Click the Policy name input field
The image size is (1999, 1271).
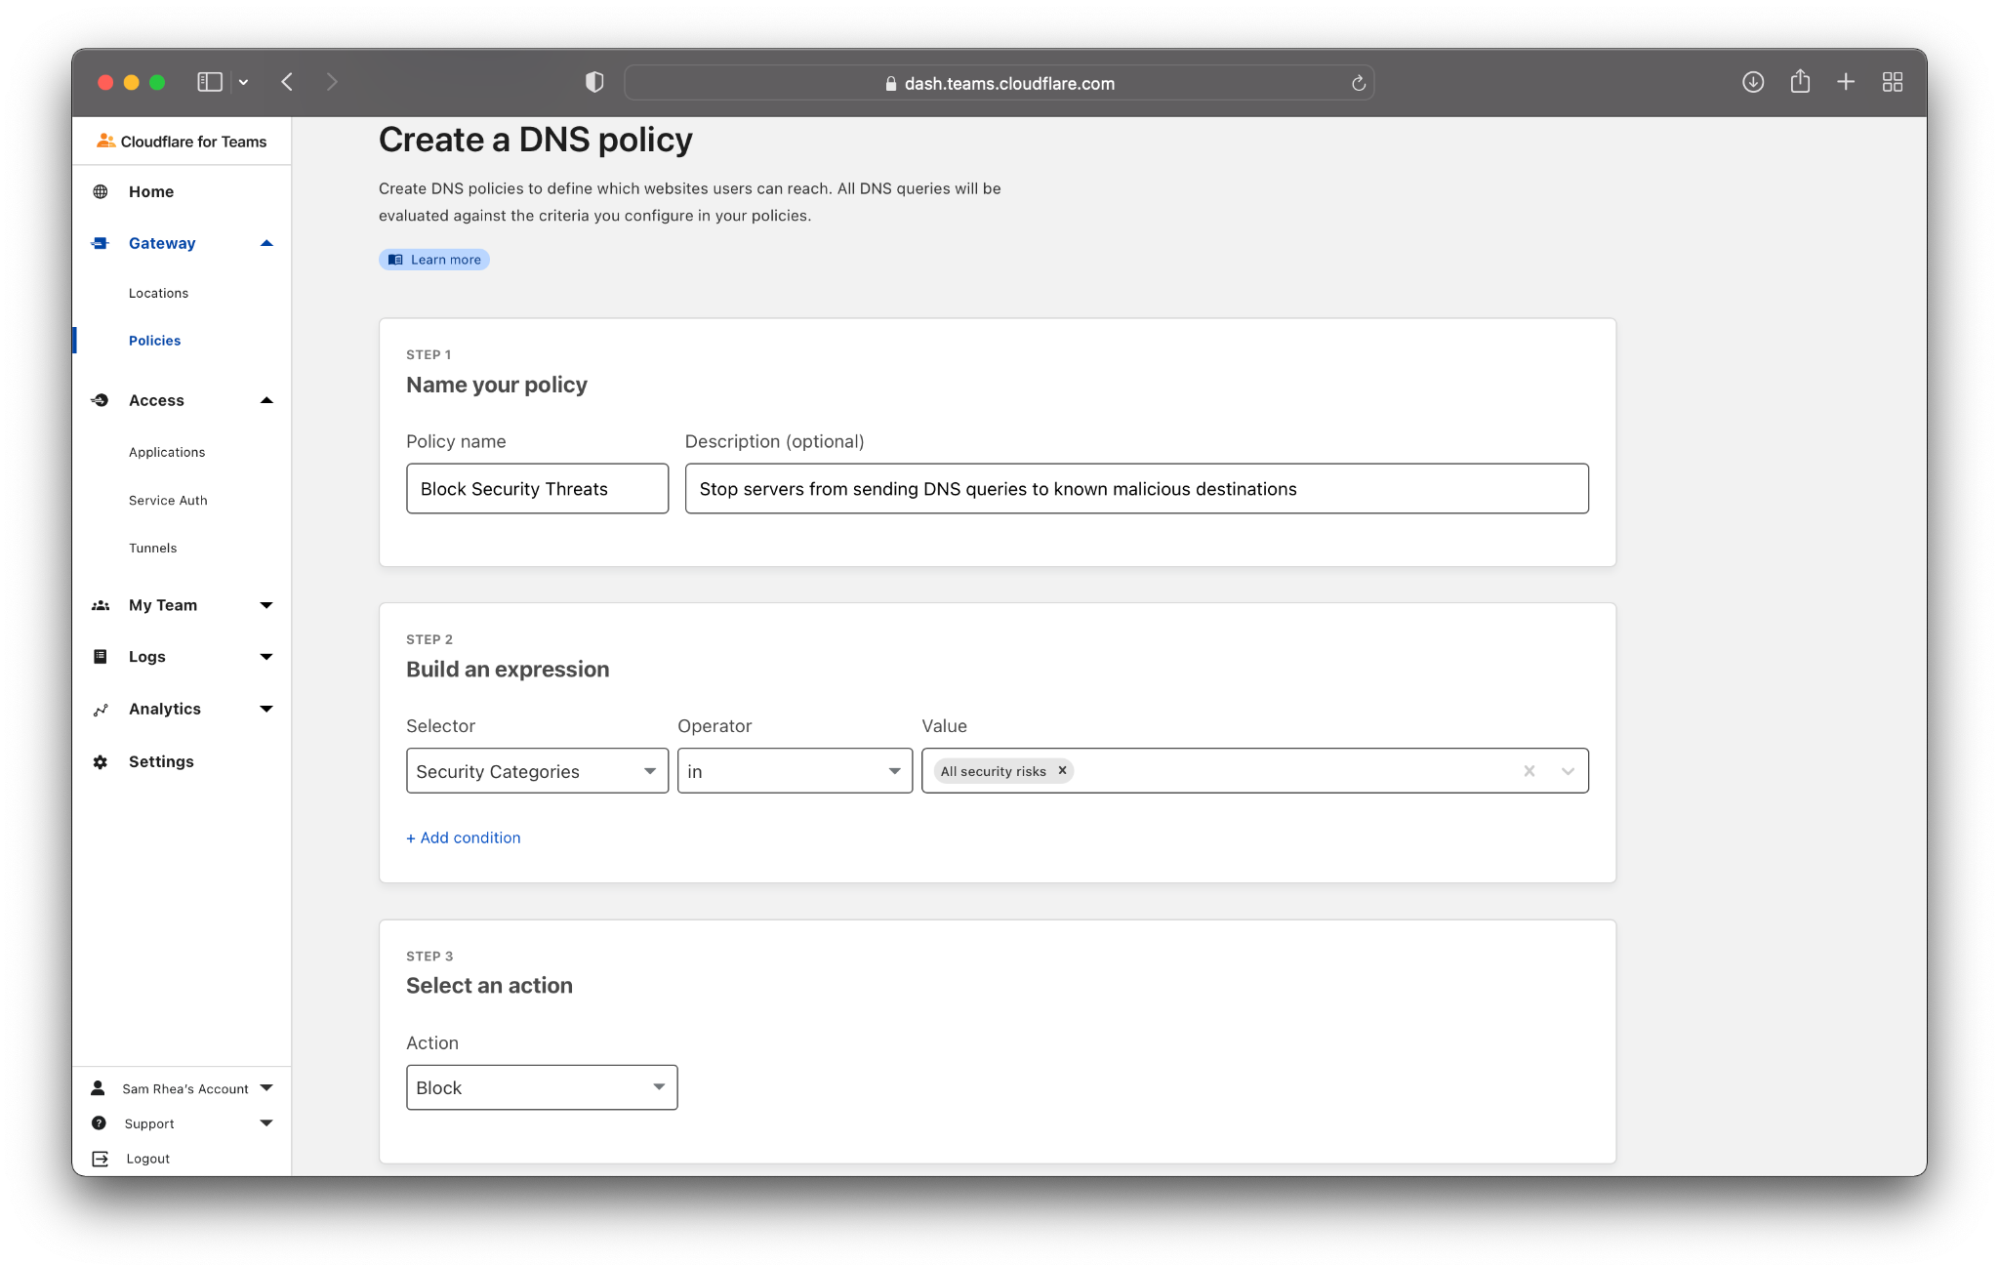point(537,488)
